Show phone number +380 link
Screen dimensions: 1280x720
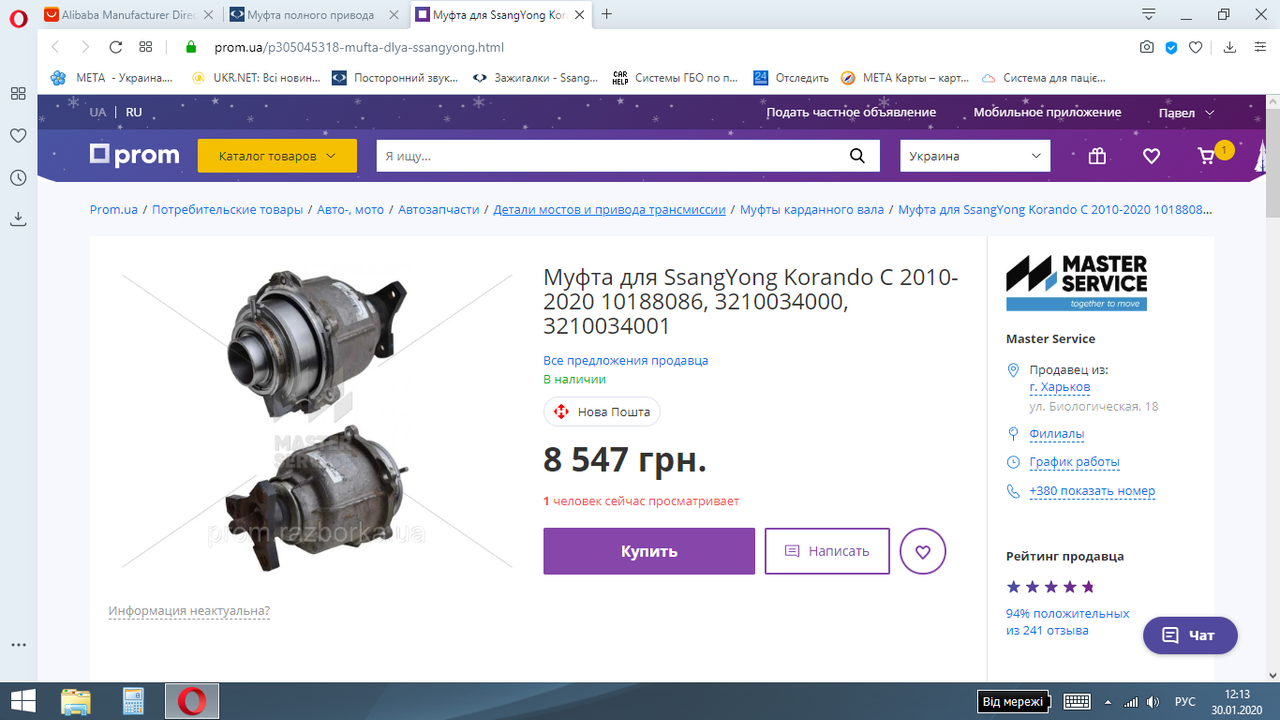point(1092,491)
